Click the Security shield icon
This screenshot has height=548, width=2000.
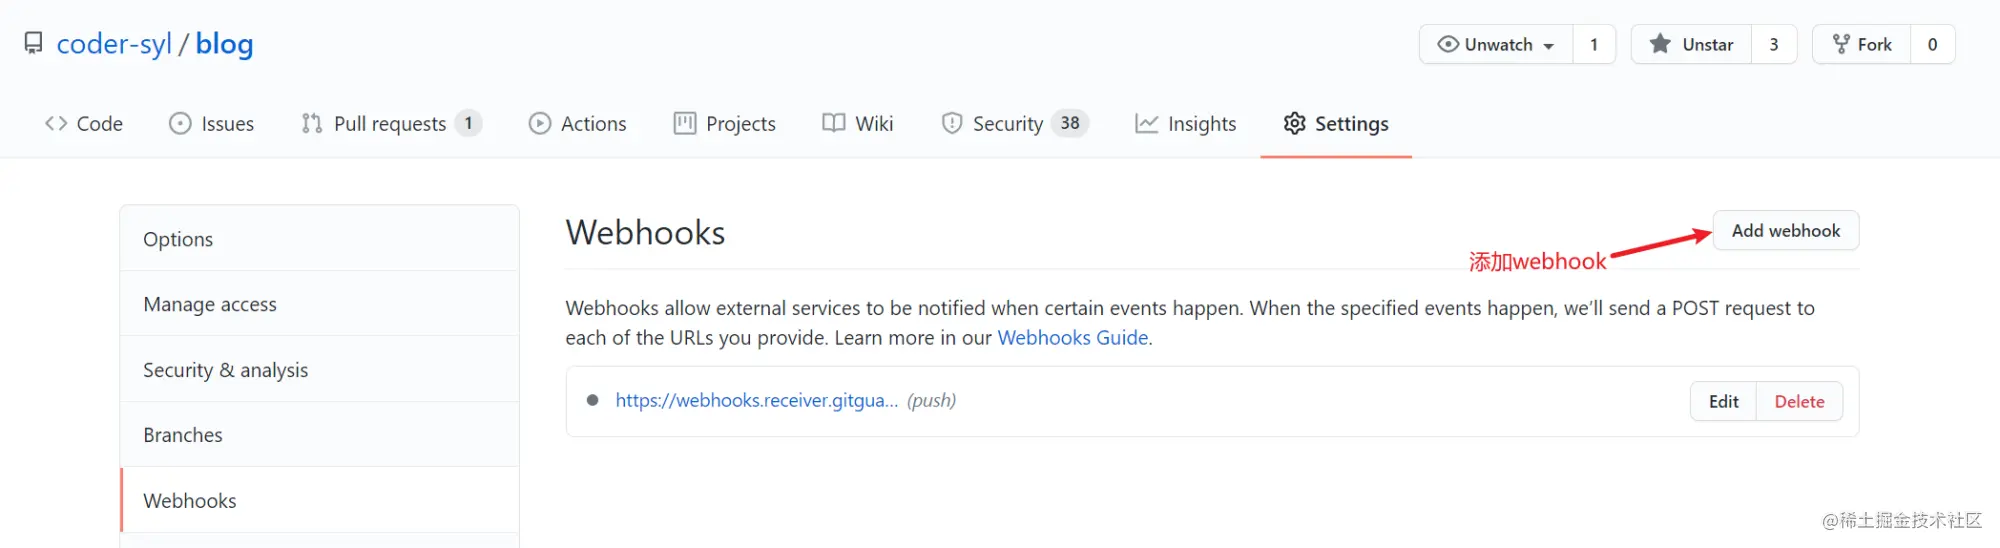(x=952, y=123)
